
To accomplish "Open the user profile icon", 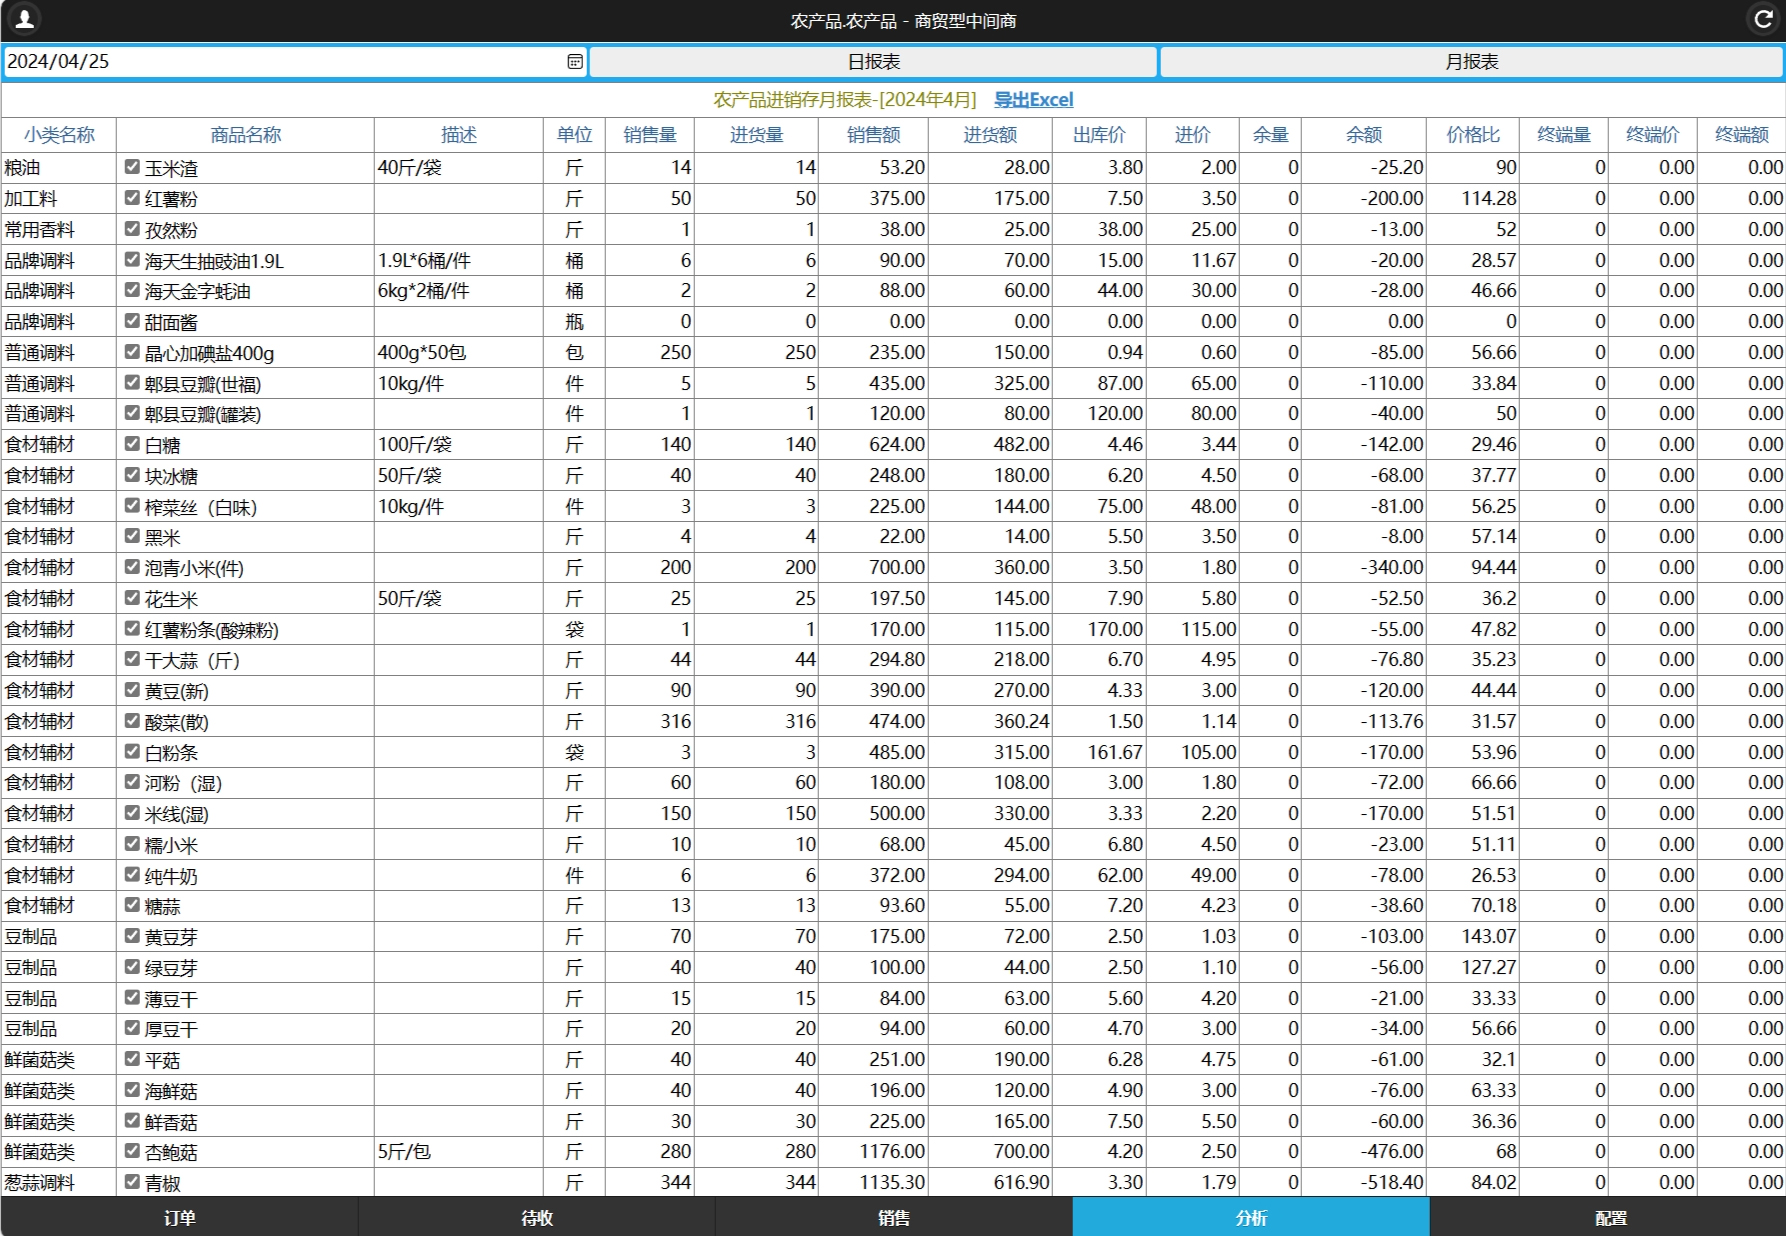I will pyautogui.click(x=24, y=19).
